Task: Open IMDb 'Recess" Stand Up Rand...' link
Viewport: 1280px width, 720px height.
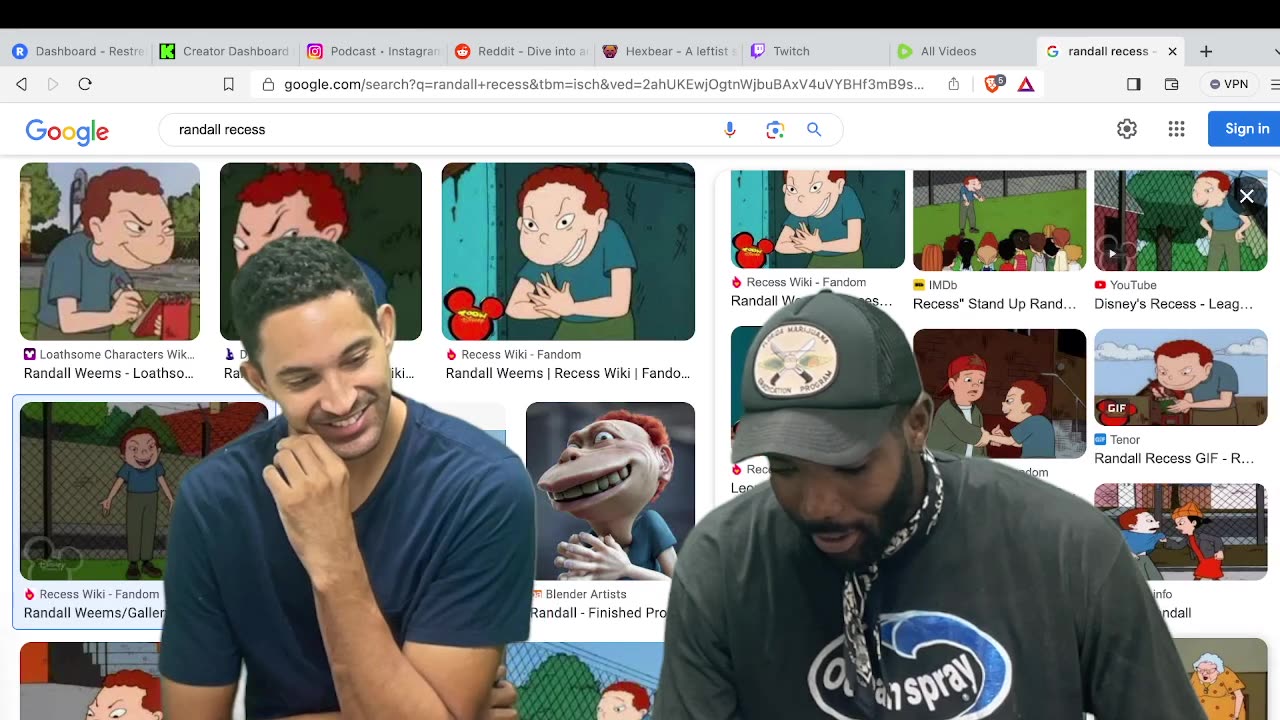Action: point(995,304)
